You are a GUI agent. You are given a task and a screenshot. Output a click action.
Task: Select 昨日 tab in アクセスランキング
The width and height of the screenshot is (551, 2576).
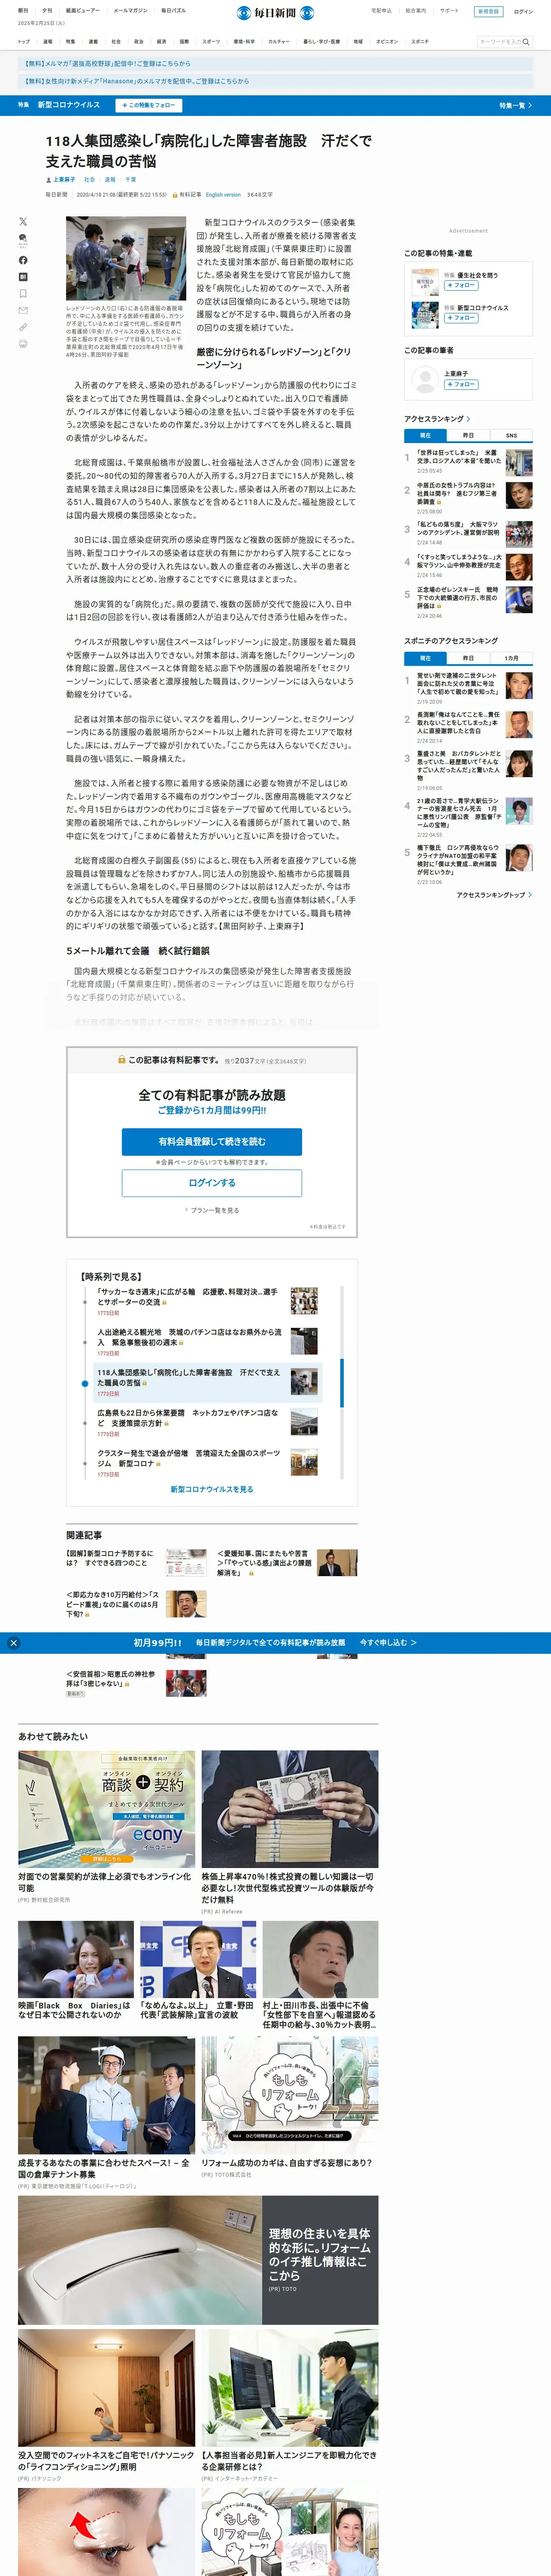pyautogui.click(x=468, y=436)
